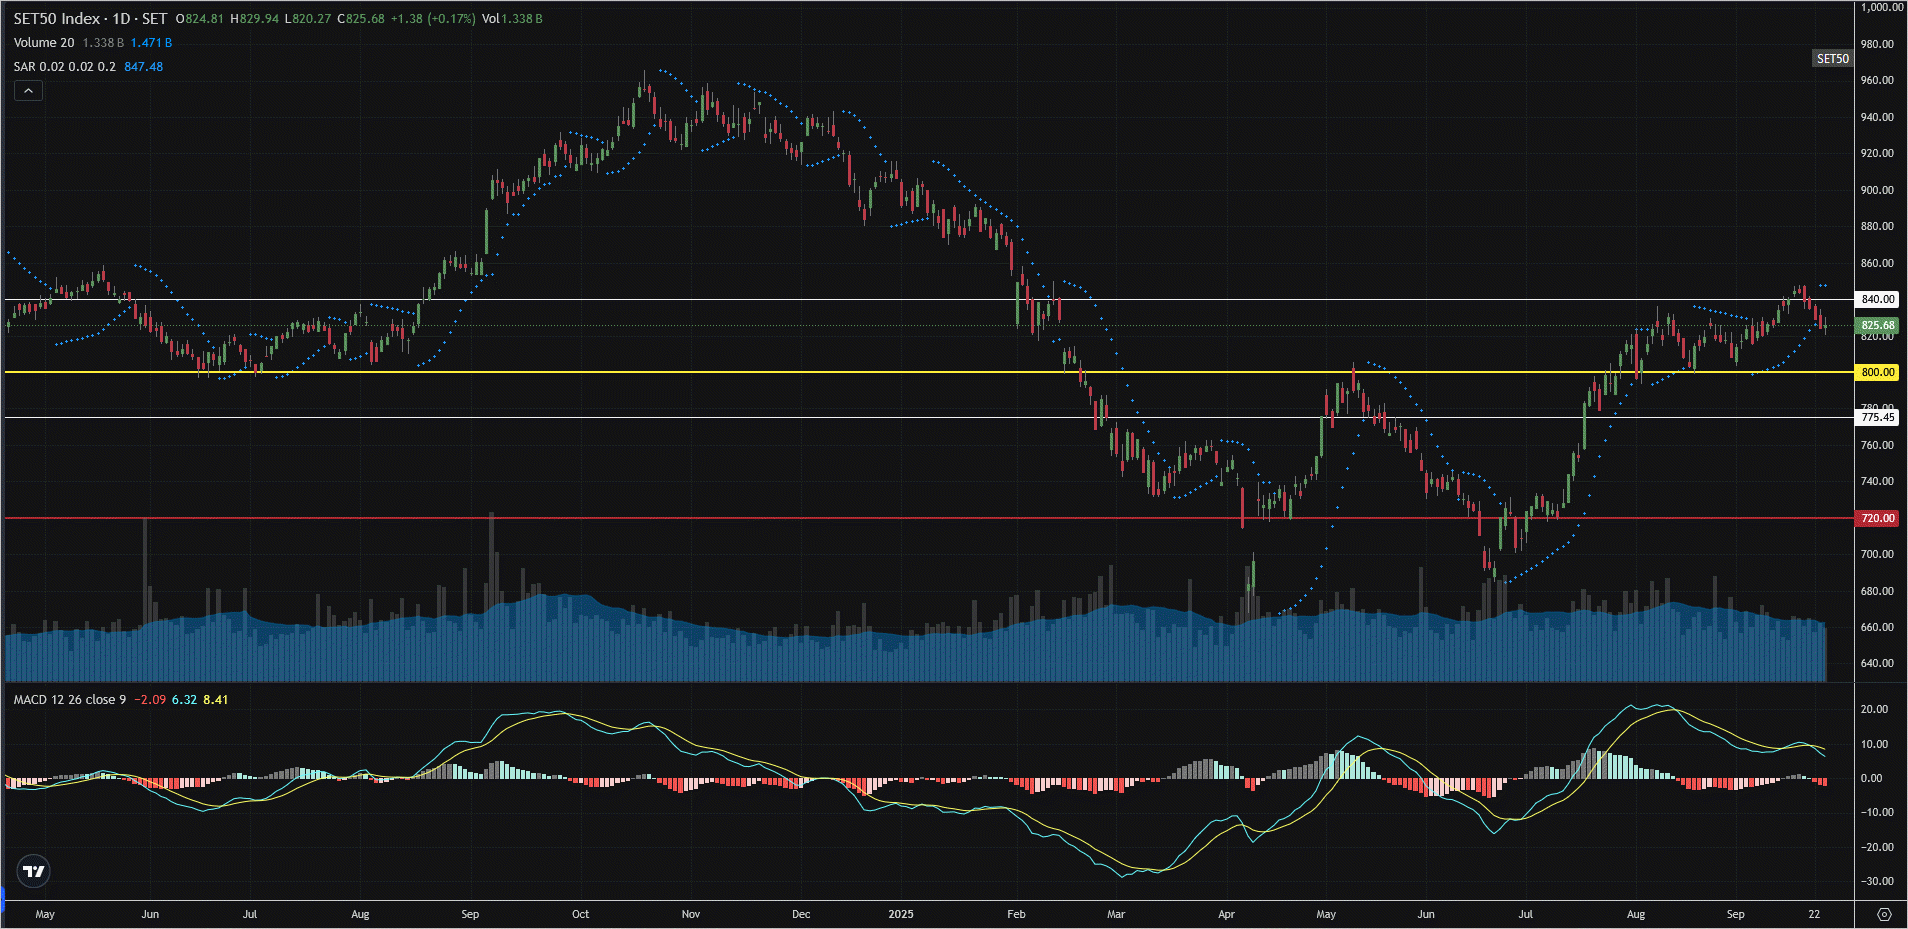Image resolution: width=1908 pixels, height=929 pixels.
Task: Collapse the indicator legend with the chevron button
Action: pyautogui.click(x=28, y=91)
